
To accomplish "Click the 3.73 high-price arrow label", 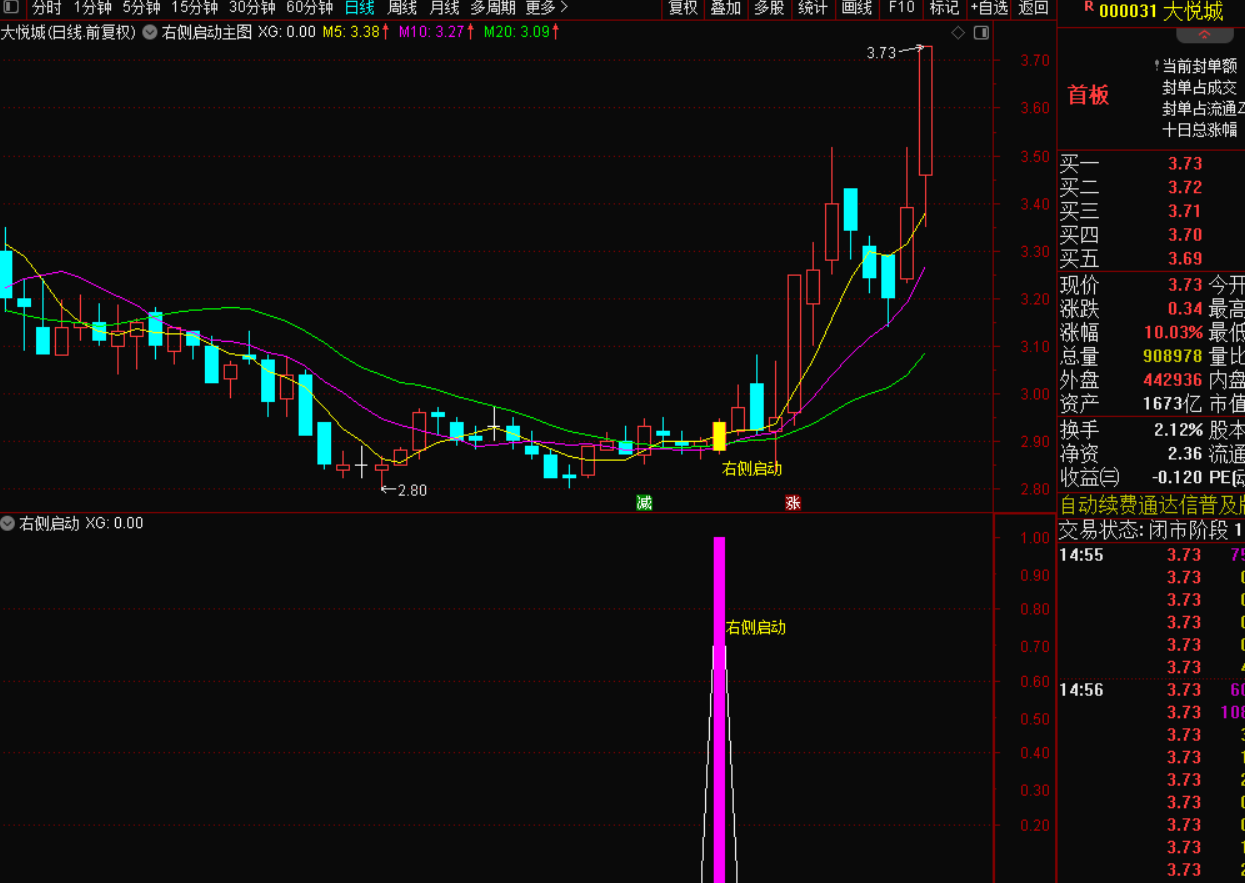I will pyautogui.click(x=895, y=52).
